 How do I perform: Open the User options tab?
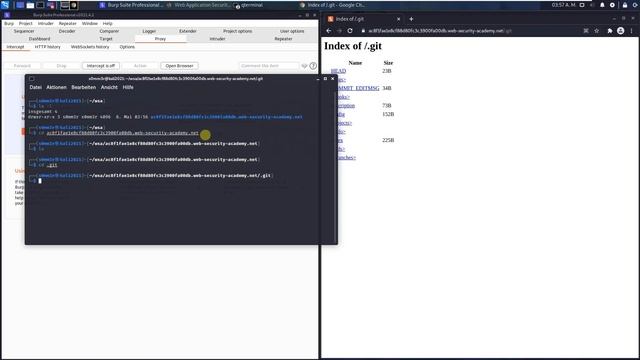pyautogui.click(x=292, y=31)
